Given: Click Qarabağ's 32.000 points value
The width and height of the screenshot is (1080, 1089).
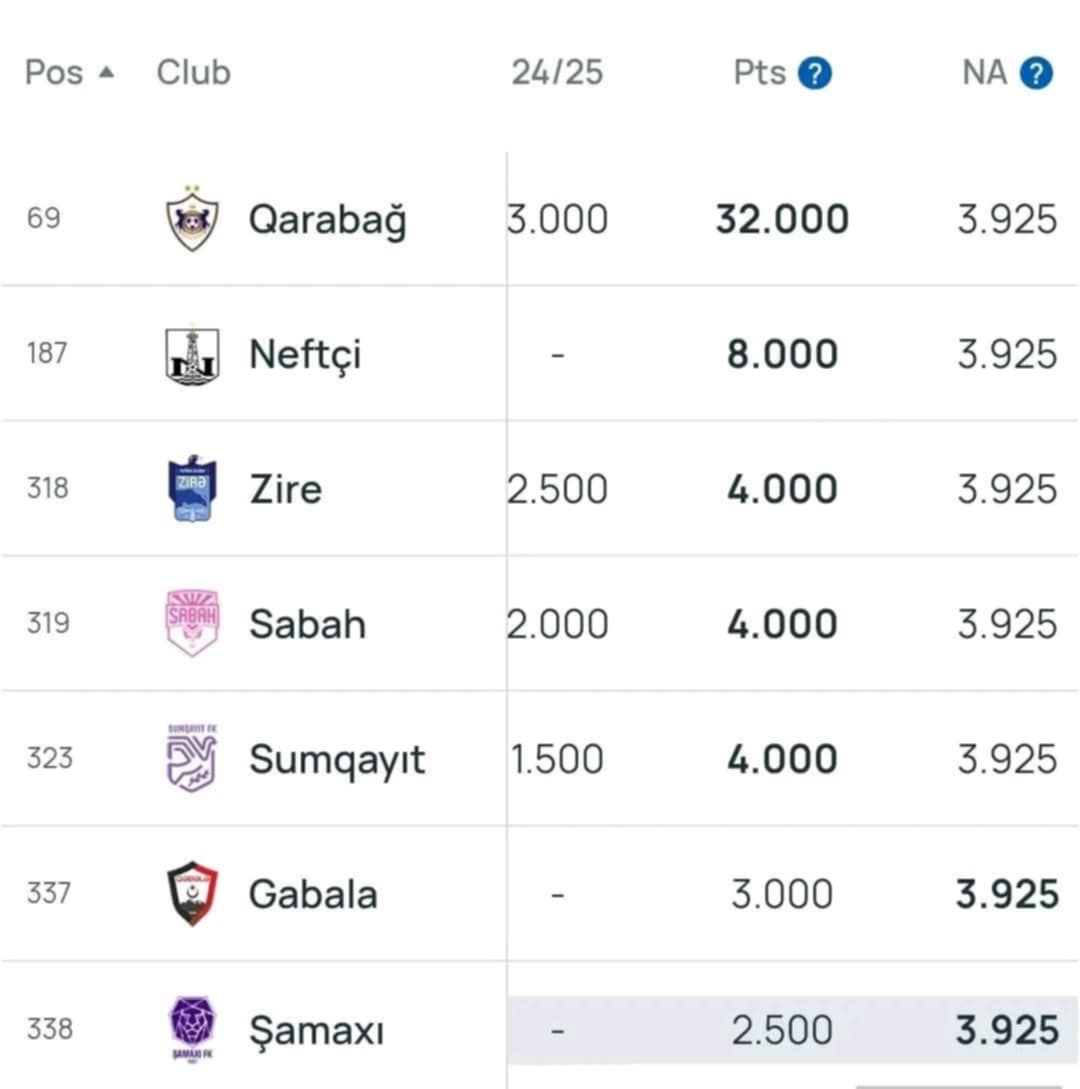Looking at the screenshot, I should click(782, 219).
